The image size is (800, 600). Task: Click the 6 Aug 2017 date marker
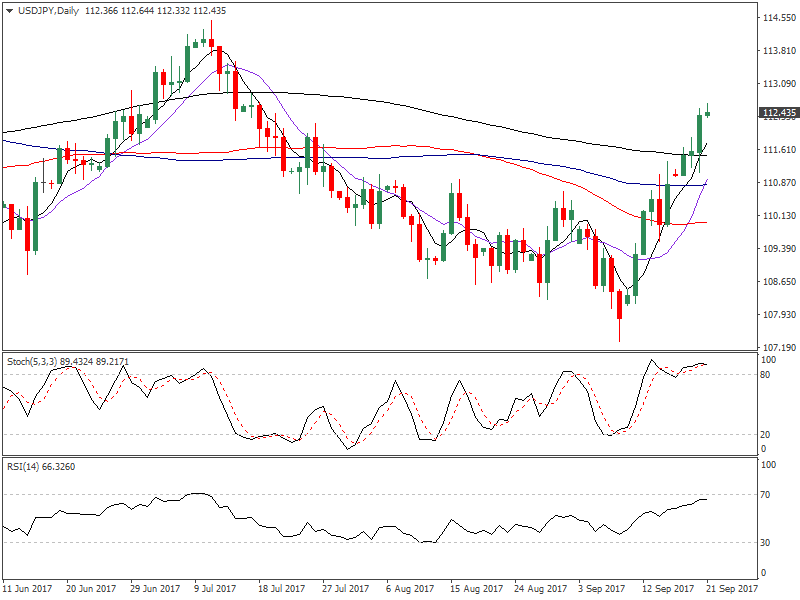(x=409, y=590)
